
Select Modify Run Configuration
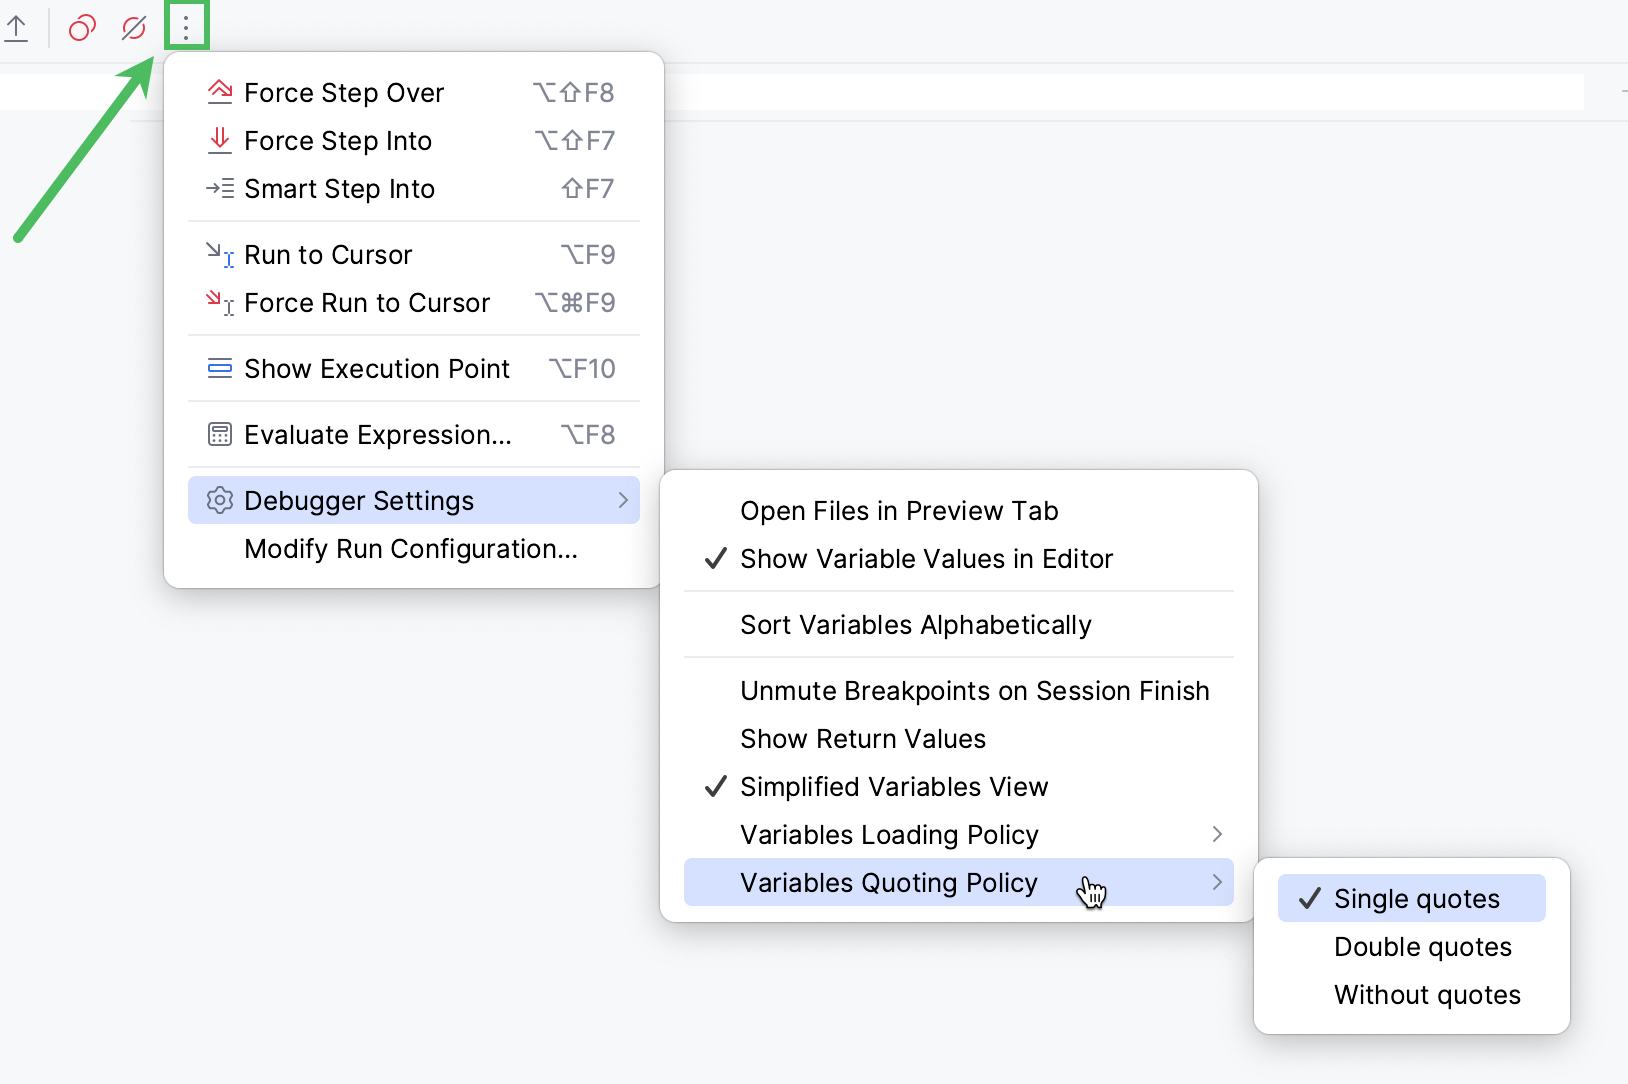click(x=411, y=548)
